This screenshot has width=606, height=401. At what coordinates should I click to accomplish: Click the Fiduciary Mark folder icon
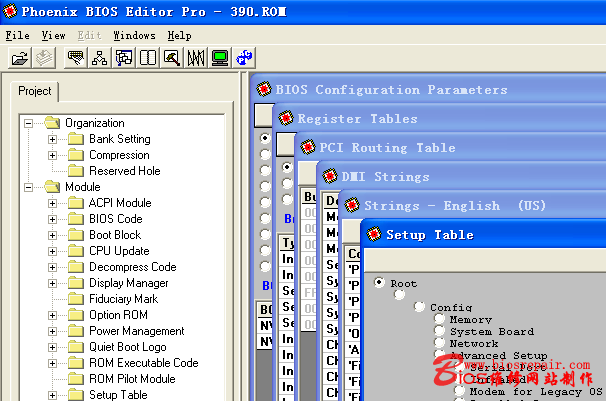point(76,299)
